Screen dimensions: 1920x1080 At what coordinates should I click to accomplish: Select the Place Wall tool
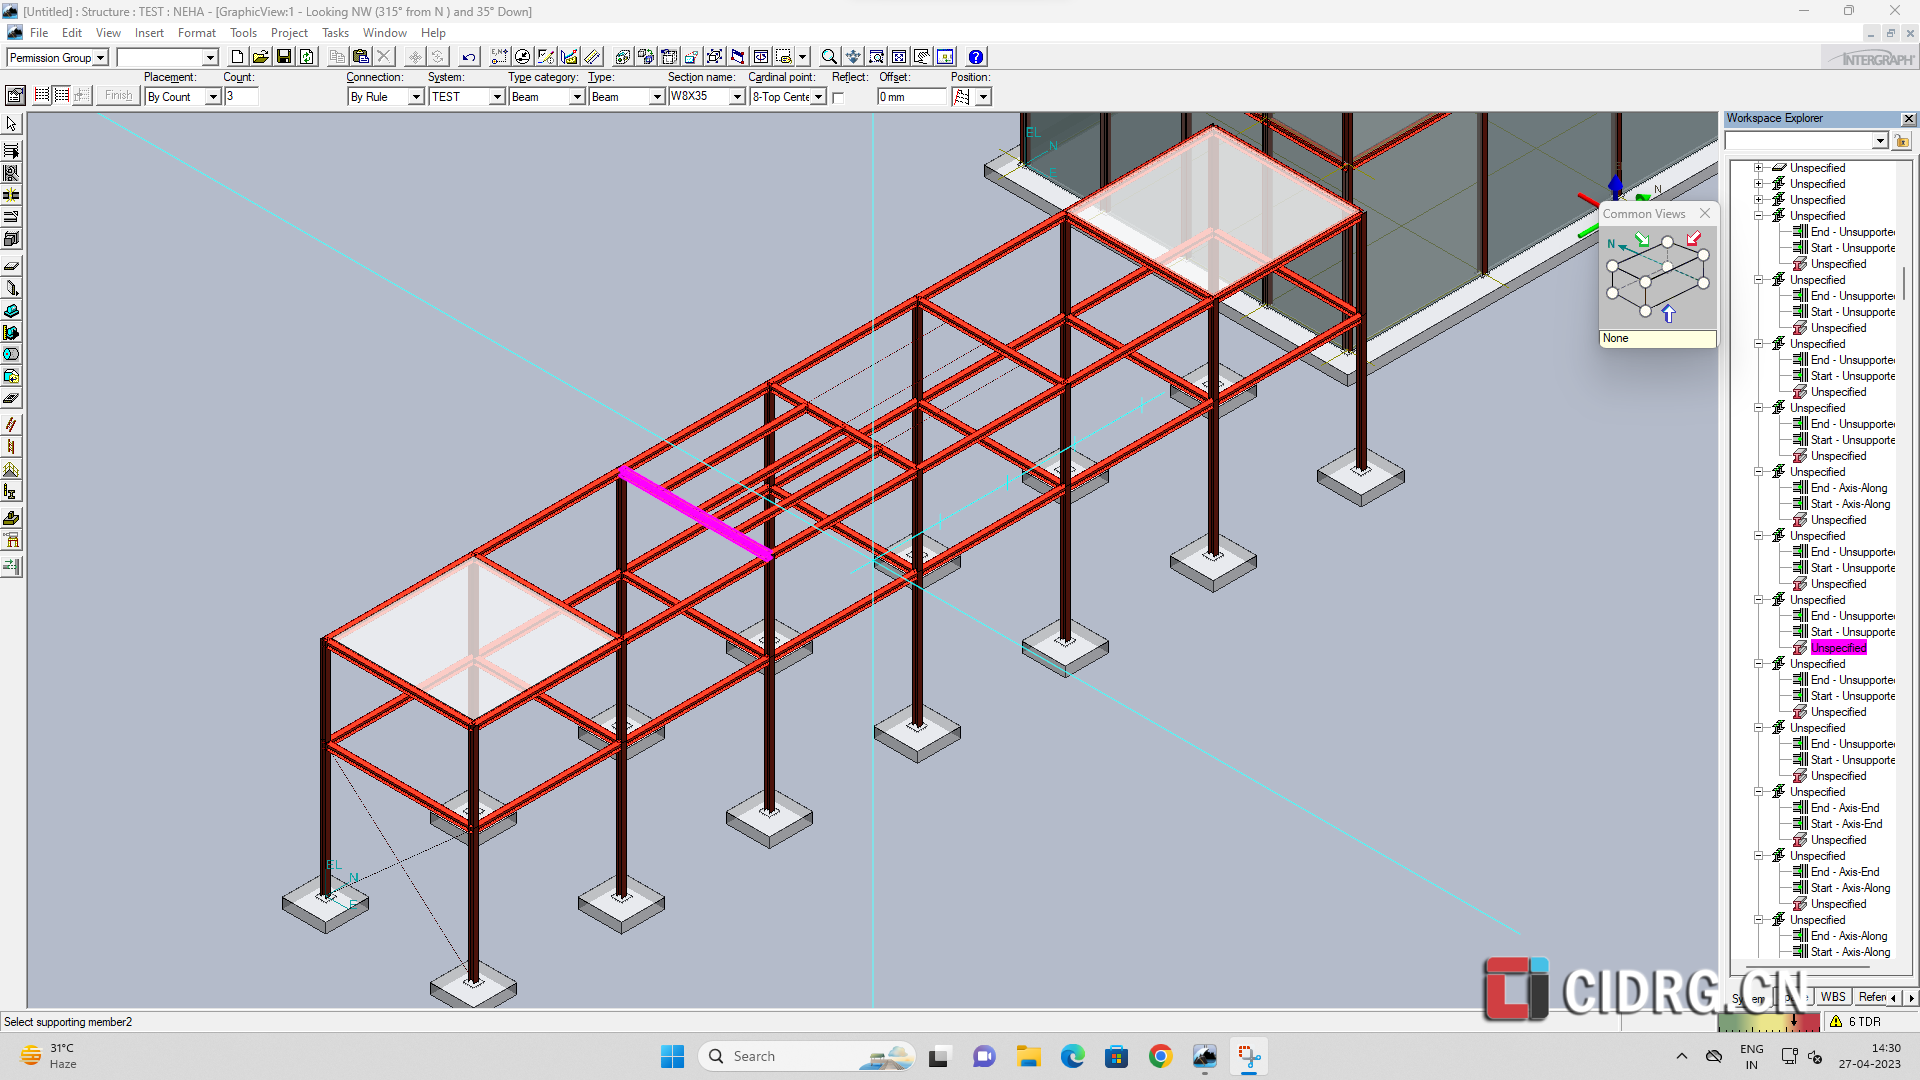tap(12, 288)
